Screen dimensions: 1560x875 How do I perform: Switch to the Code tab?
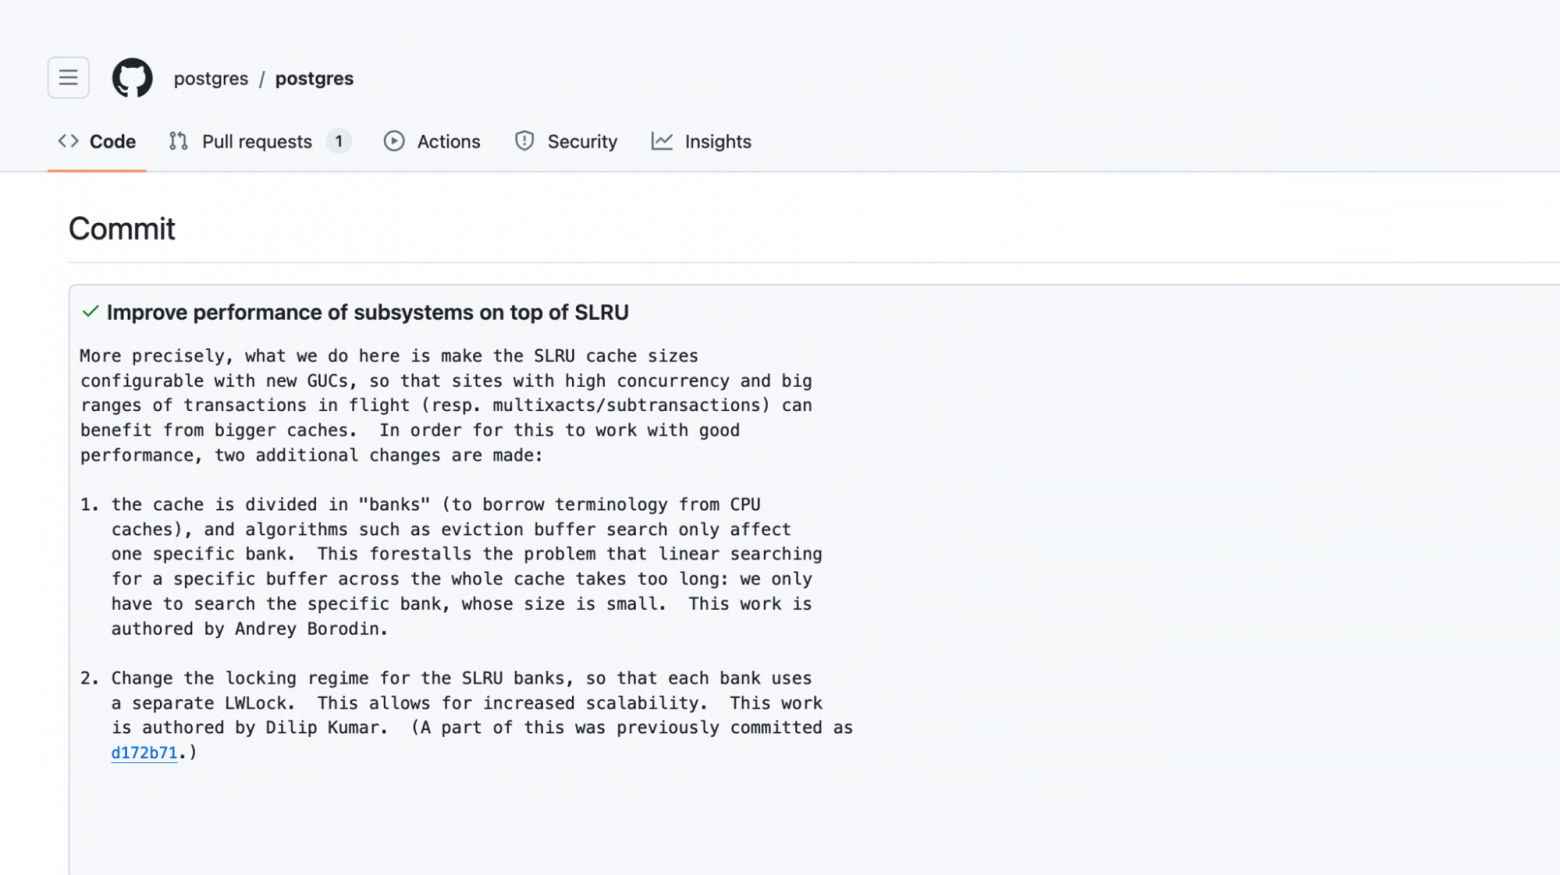(97, 142)
